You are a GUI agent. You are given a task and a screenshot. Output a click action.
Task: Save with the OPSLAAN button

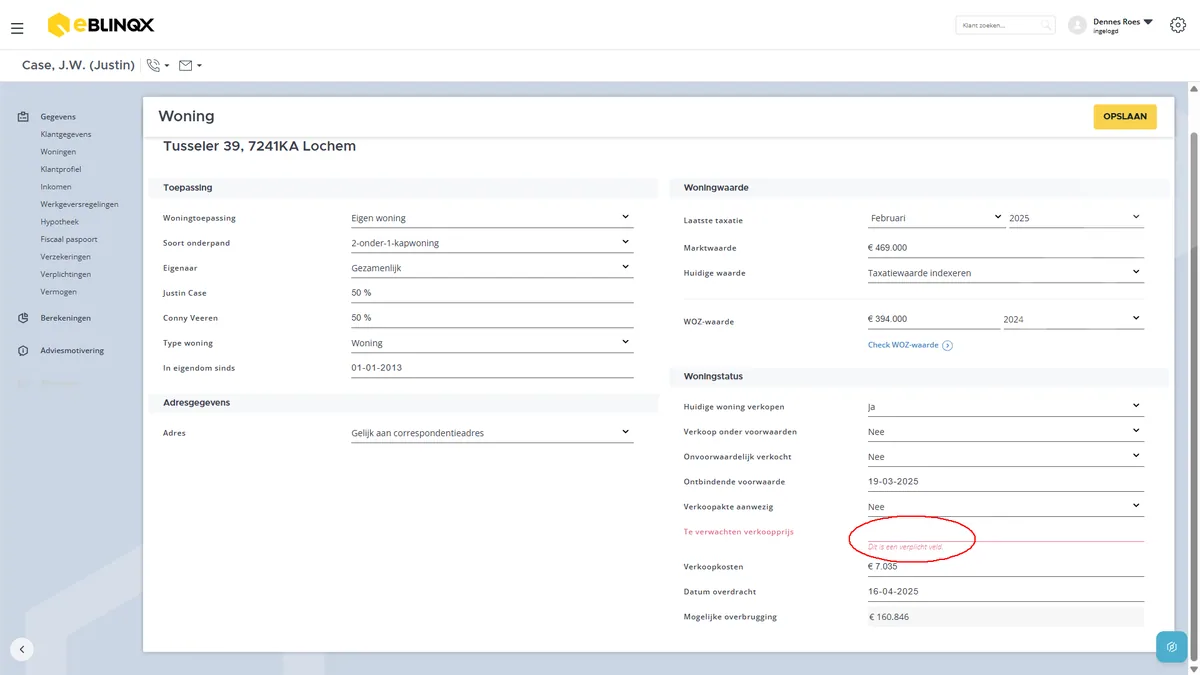pyautogui.click(x=1125, y=117)
